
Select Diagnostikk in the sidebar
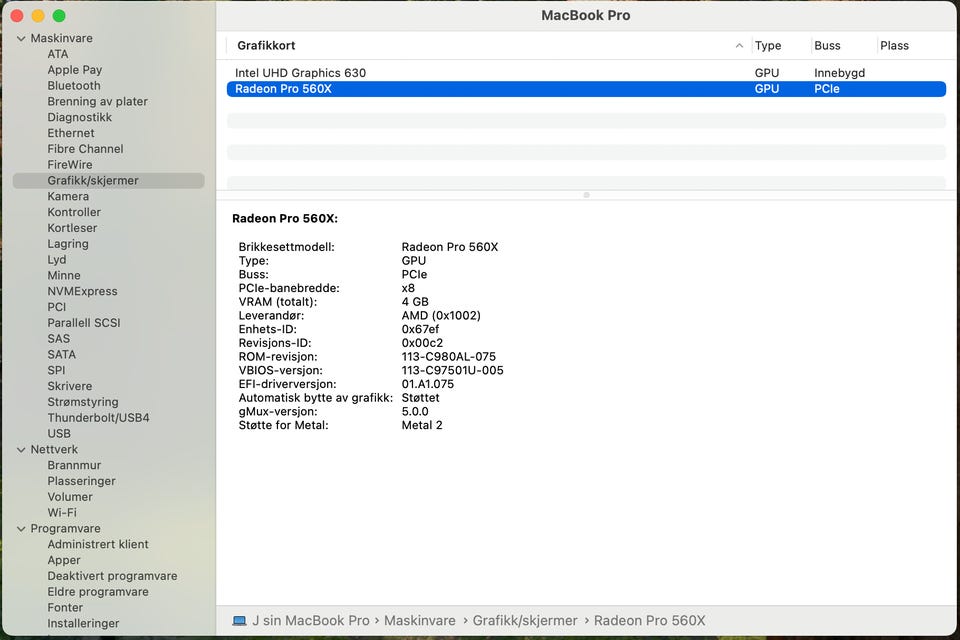80,118
